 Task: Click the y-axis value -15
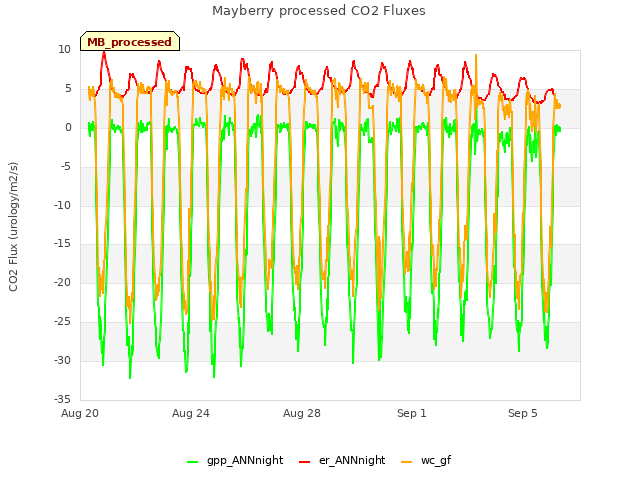[62, 244]
